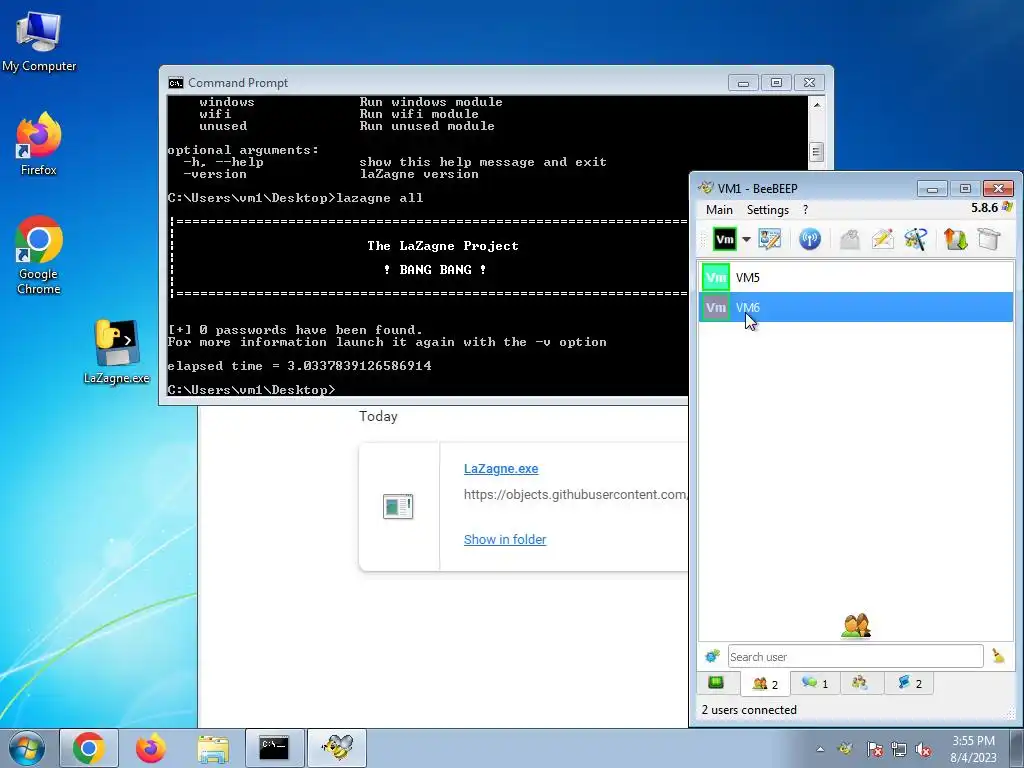This screenshot has height=768, width=1024.
Task: Open the file transfer arrows icon
Action: tap(955, 239)
